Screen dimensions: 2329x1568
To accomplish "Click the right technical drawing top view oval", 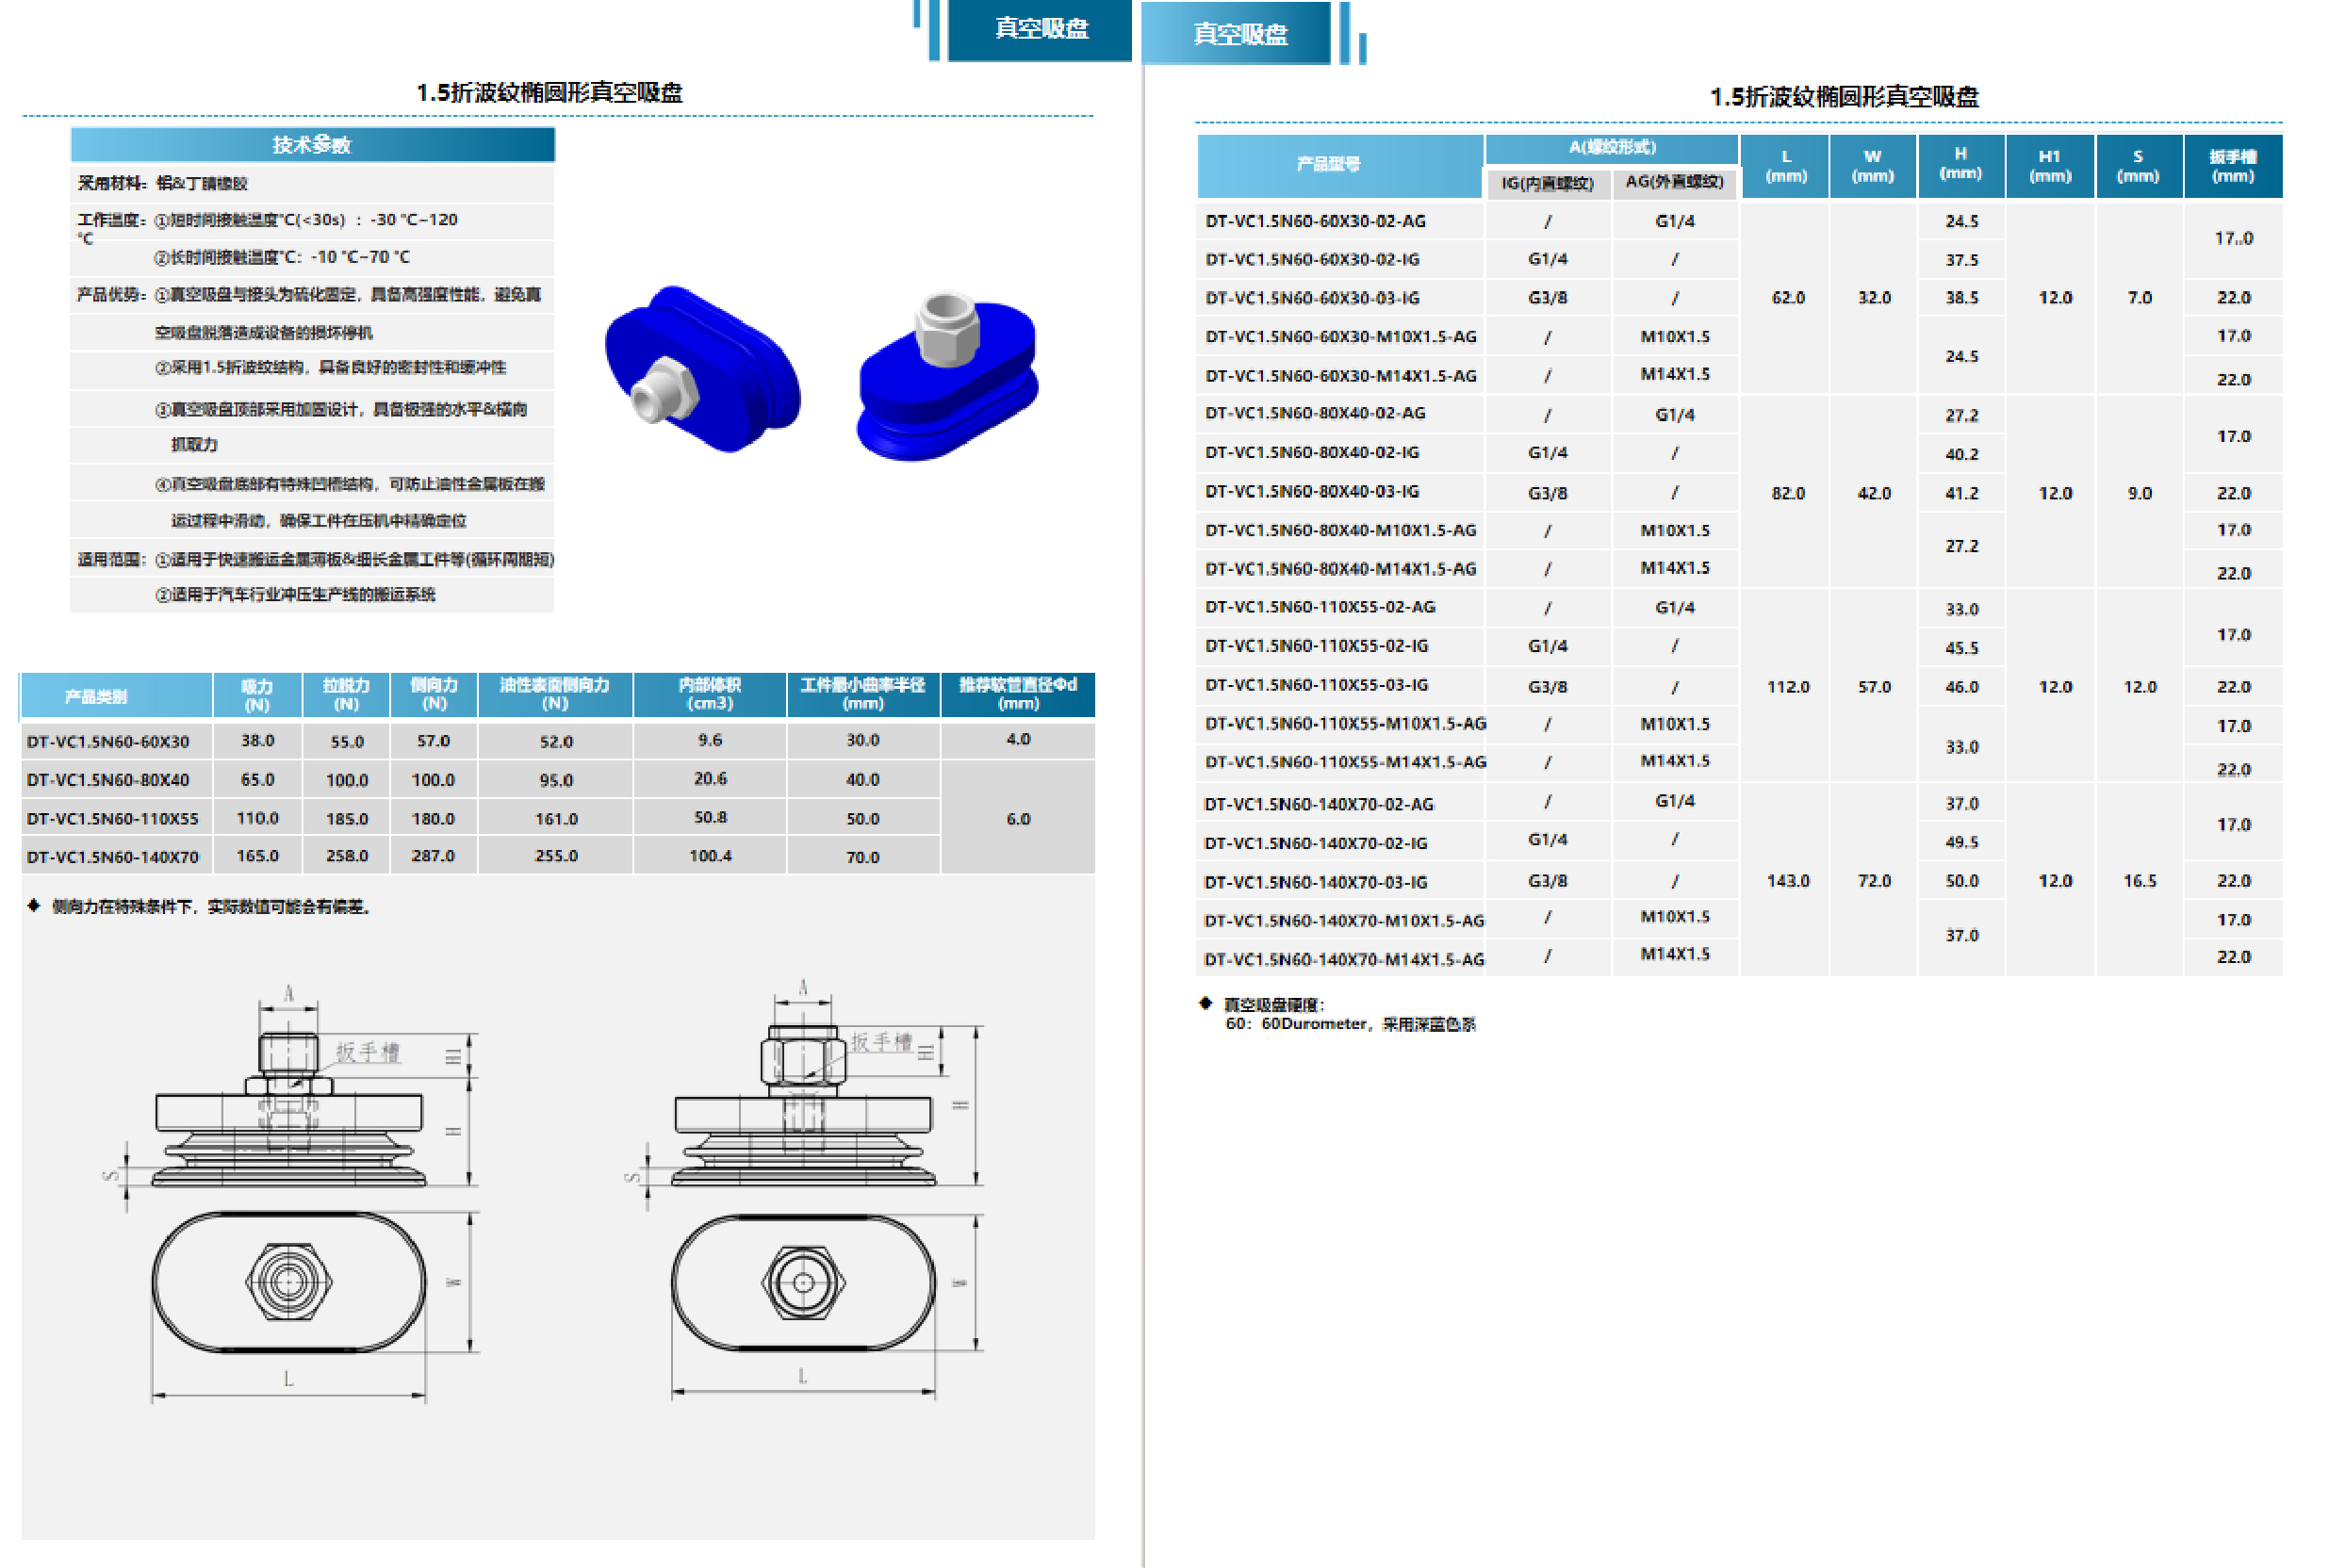I will (x=802, y=1283).
